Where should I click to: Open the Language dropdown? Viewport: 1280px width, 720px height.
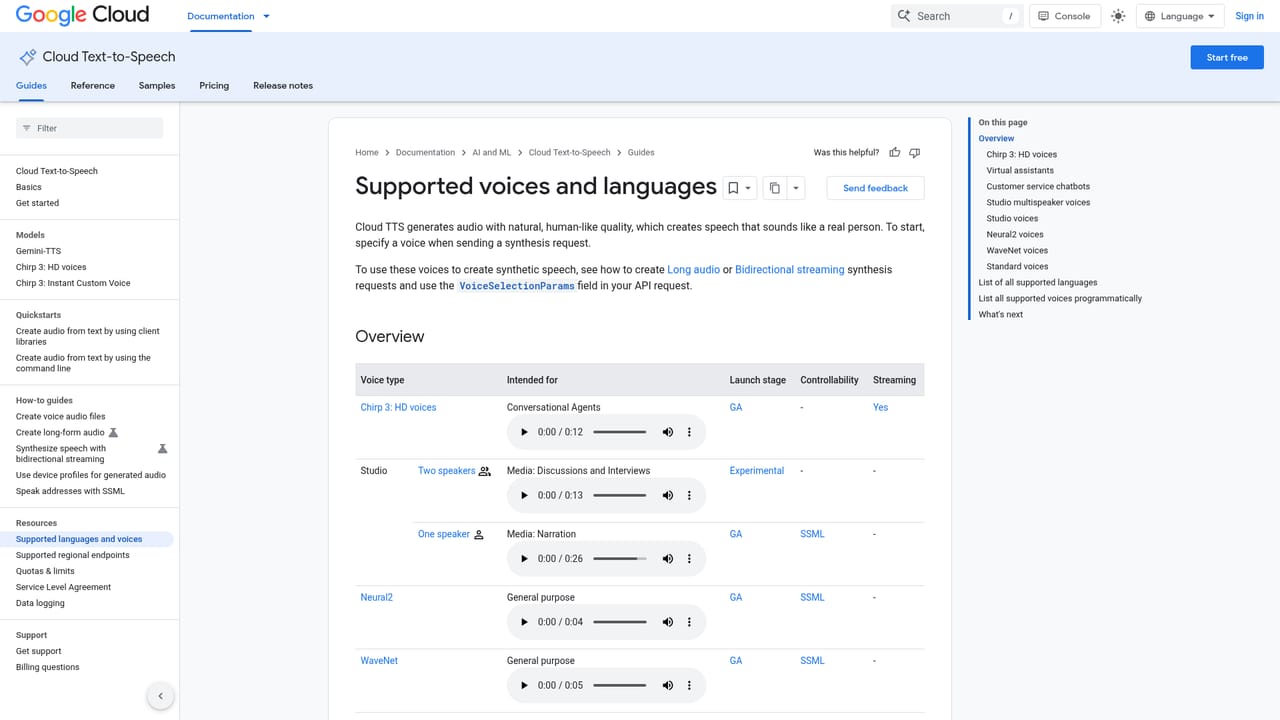click(1180, 16)
